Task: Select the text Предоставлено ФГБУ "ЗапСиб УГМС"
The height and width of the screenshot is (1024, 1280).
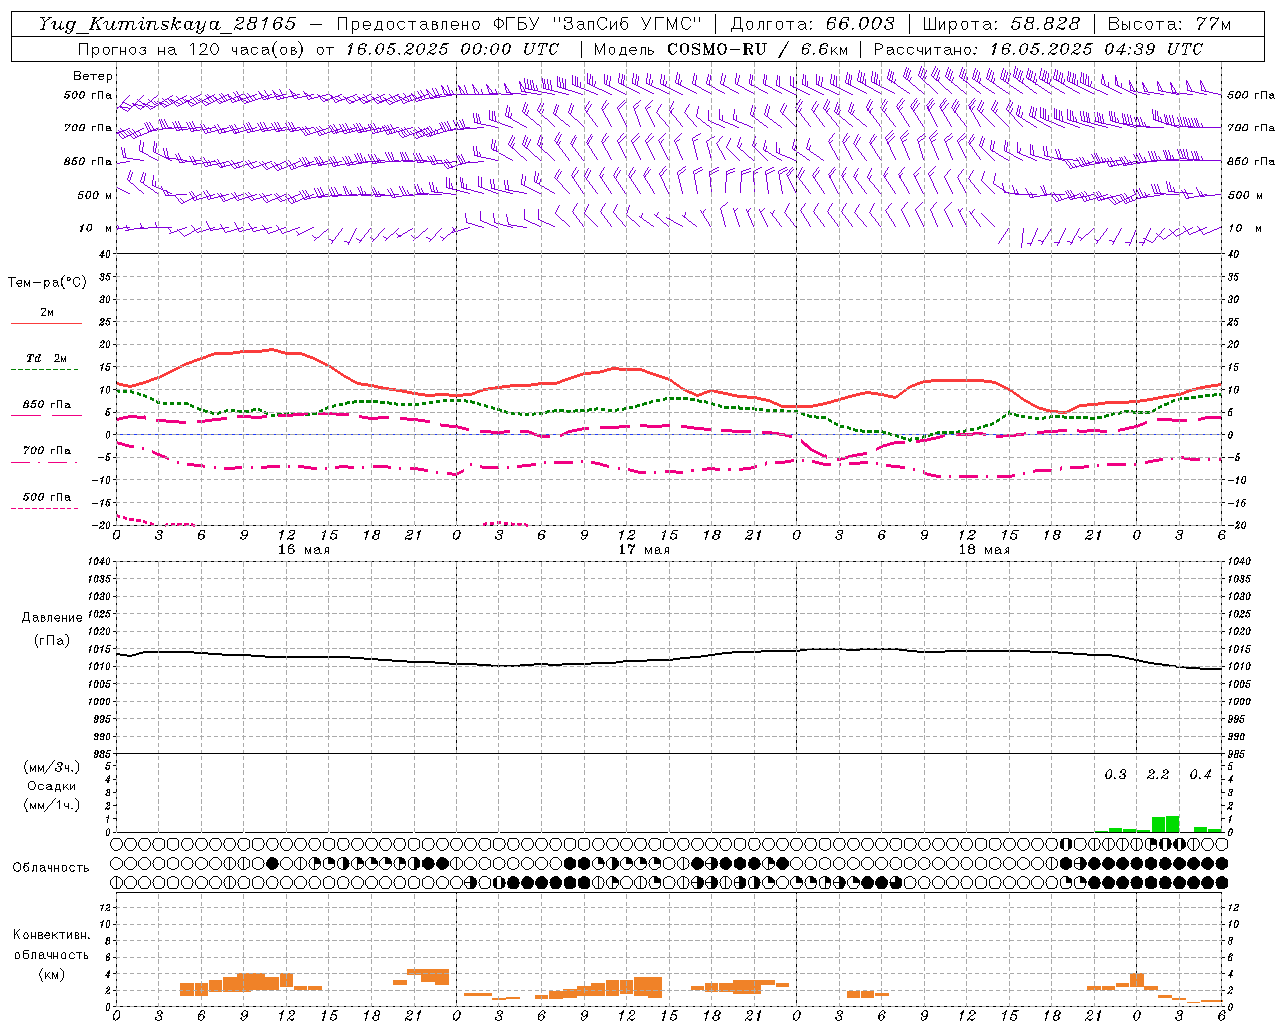Action: click(519, 24)
